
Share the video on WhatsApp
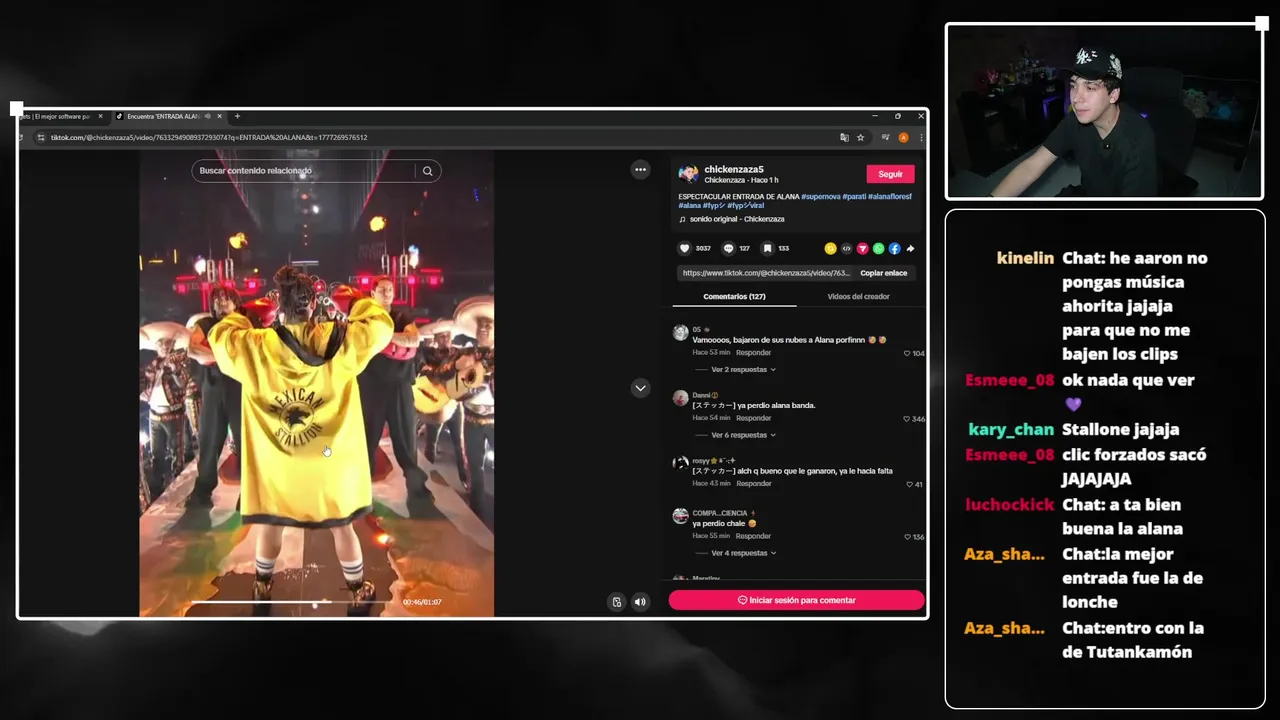pos(878,248)
